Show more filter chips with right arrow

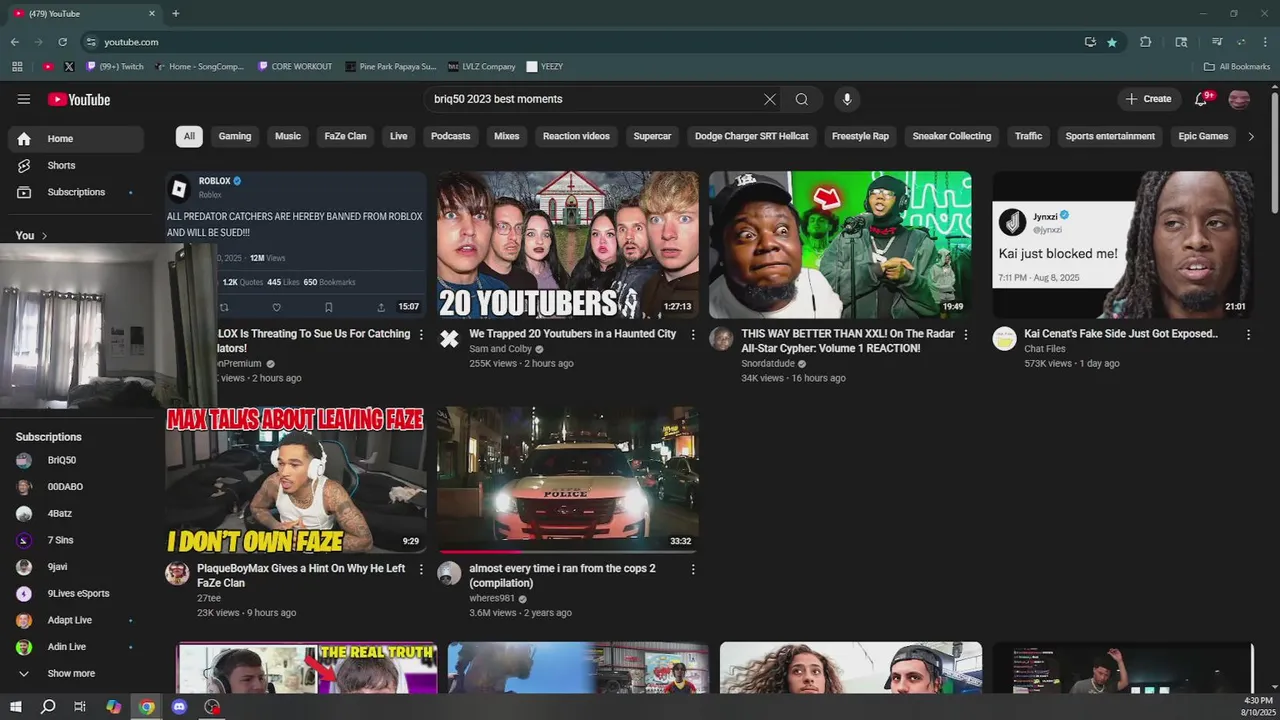[1251, 136]
